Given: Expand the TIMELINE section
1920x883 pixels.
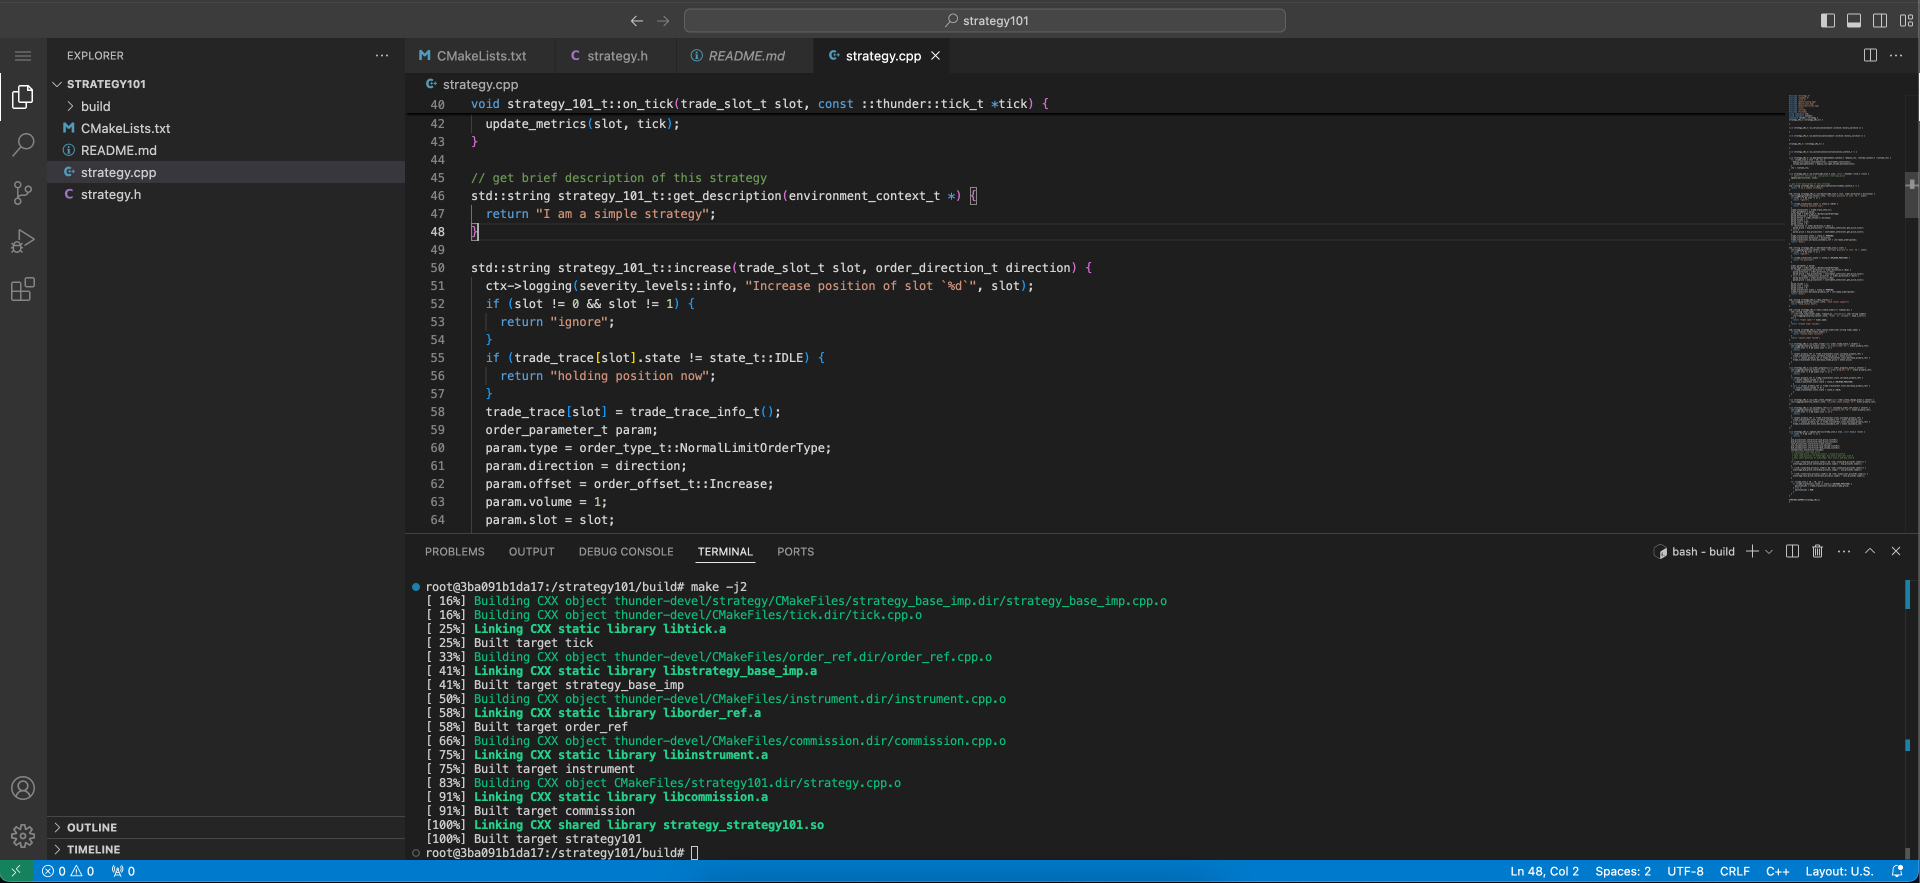Looking at the screenshot, I should click(x=226, y=849).
